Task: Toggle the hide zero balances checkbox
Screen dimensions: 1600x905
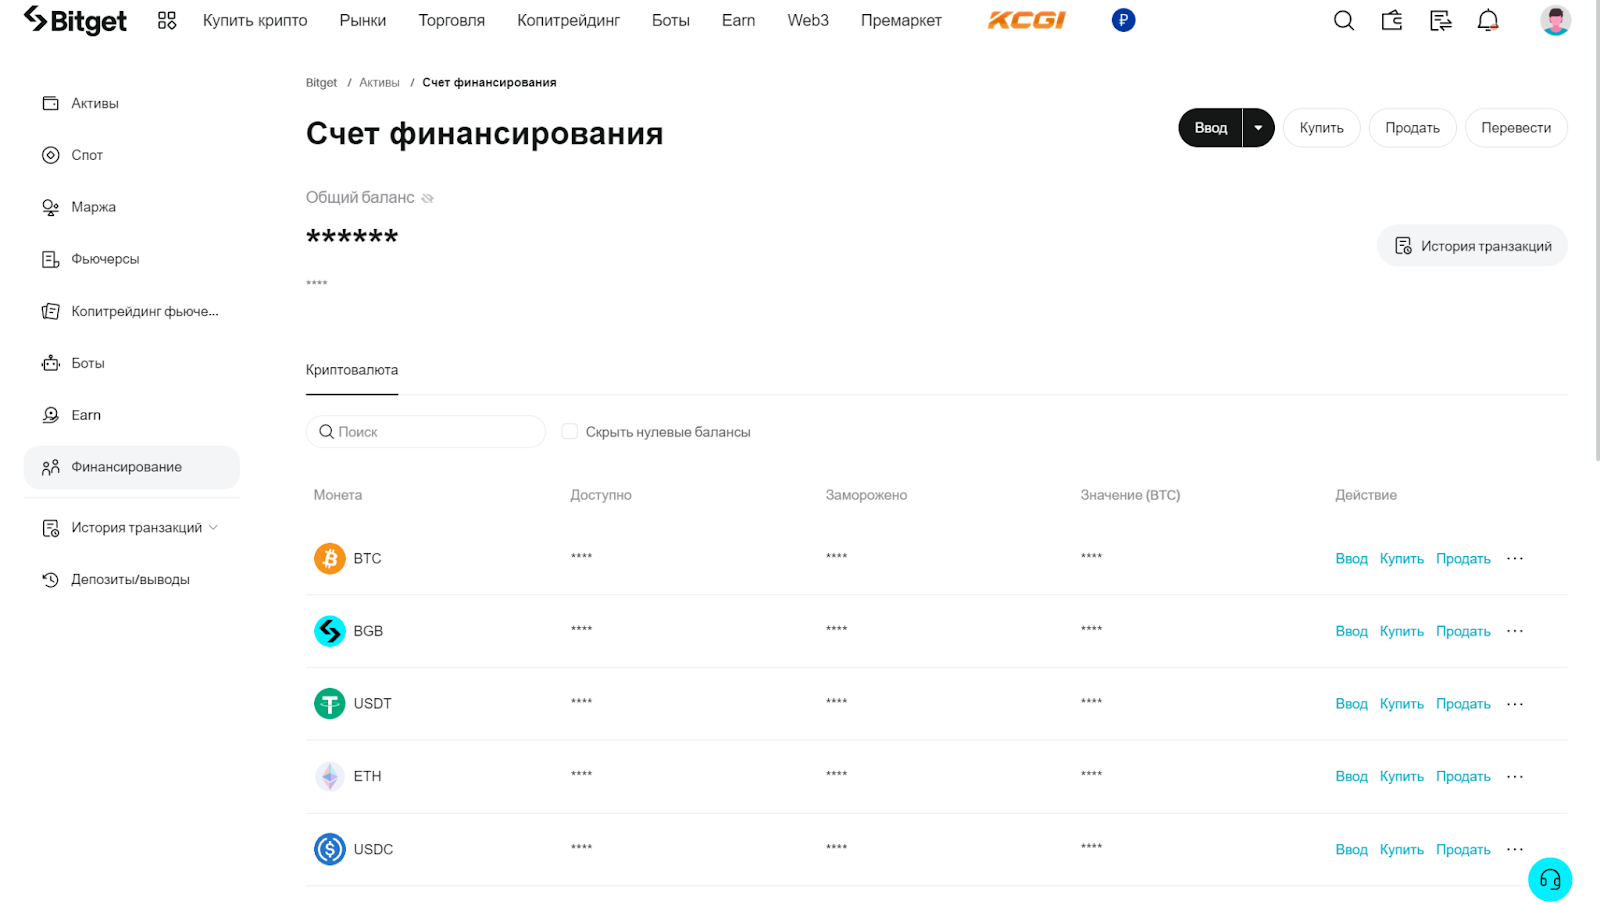Action: [x=570, y=432]
